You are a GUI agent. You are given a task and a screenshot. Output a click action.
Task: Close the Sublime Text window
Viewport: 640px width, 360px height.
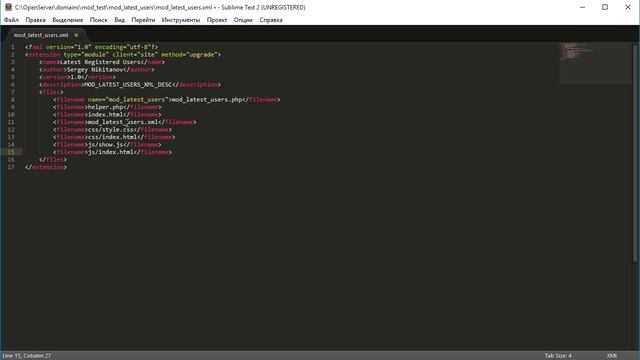tap(628, 7)
